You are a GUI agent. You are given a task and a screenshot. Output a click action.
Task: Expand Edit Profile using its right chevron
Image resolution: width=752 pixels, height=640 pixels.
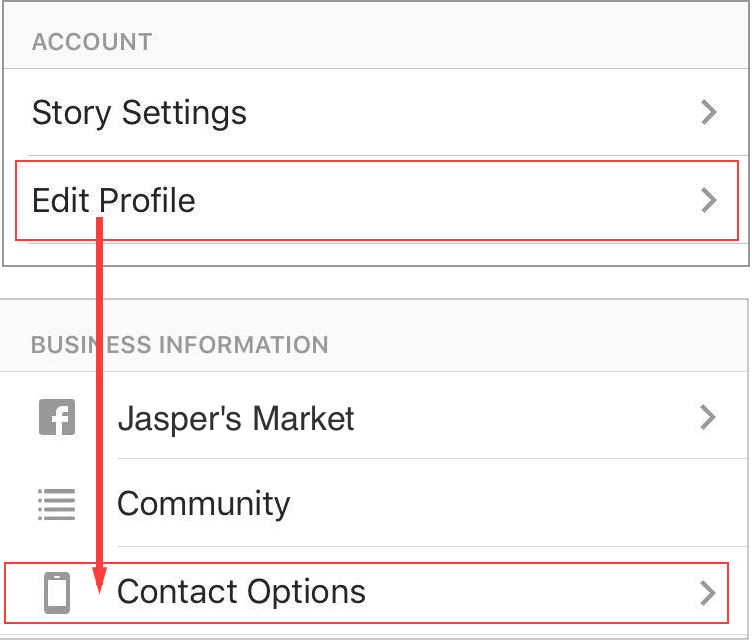709,200
